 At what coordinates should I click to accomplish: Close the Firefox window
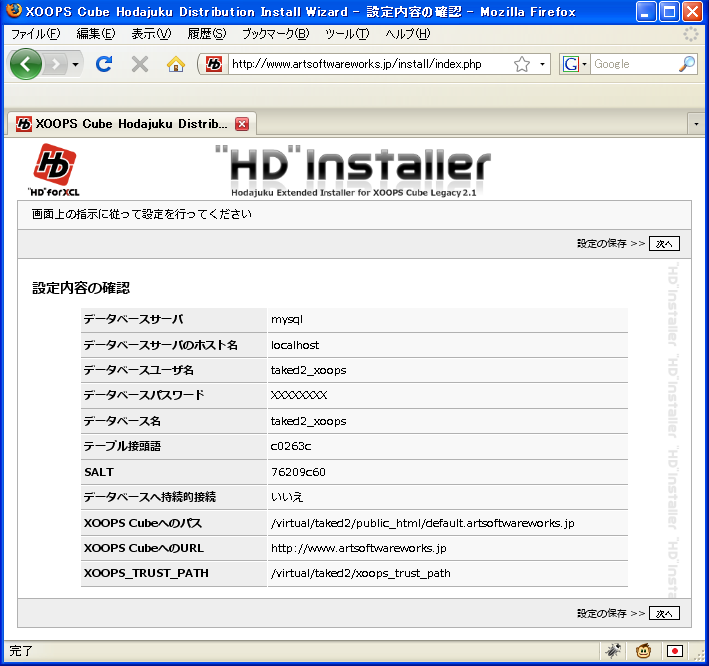click(x=693, y=12)
